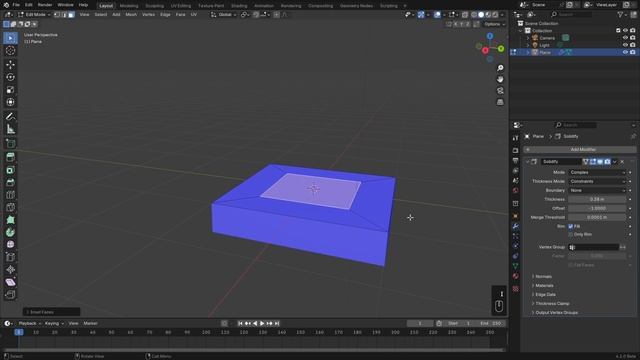Select the Knife tool
This screenshot has height=360, width=640.
pos(10,207)
